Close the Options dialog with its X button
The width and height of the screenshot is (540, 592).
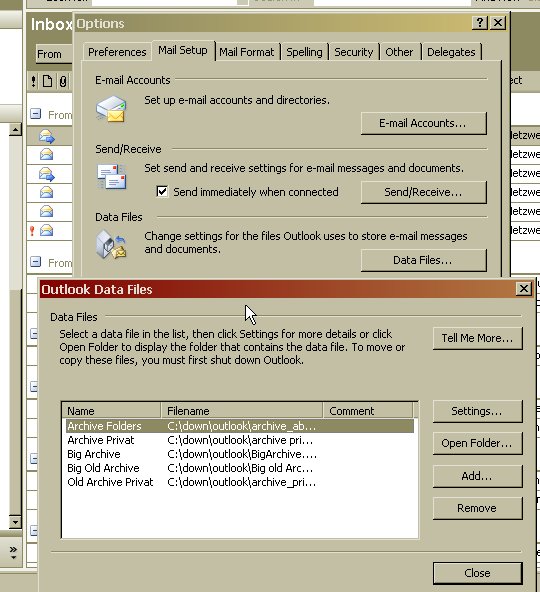[498, 23]
